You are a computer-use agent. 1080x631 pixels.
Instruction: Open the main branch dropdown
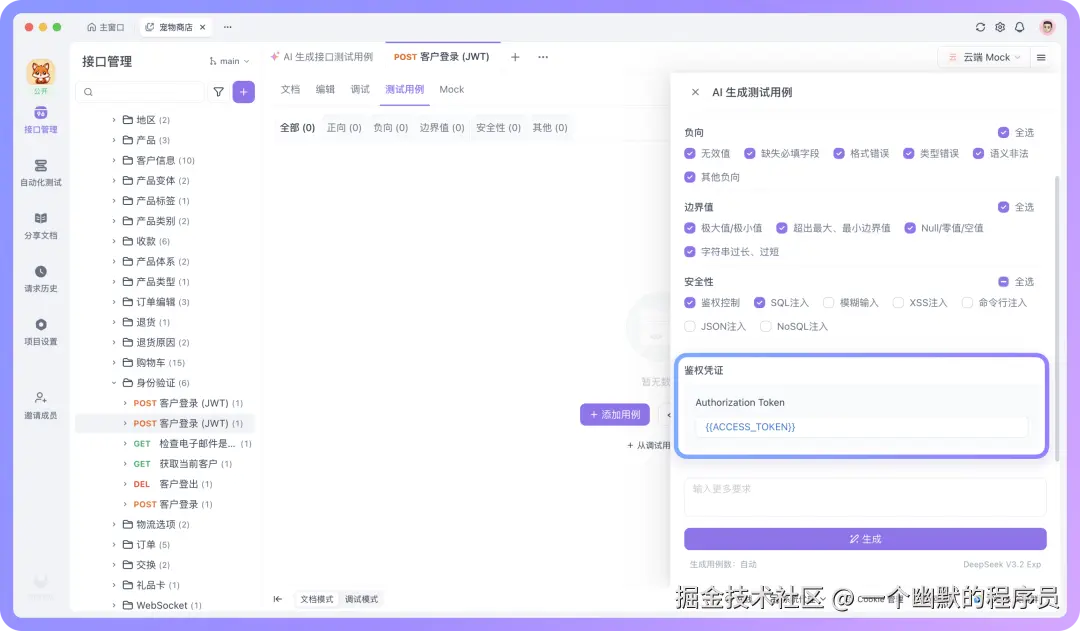(x=229, y=60)
